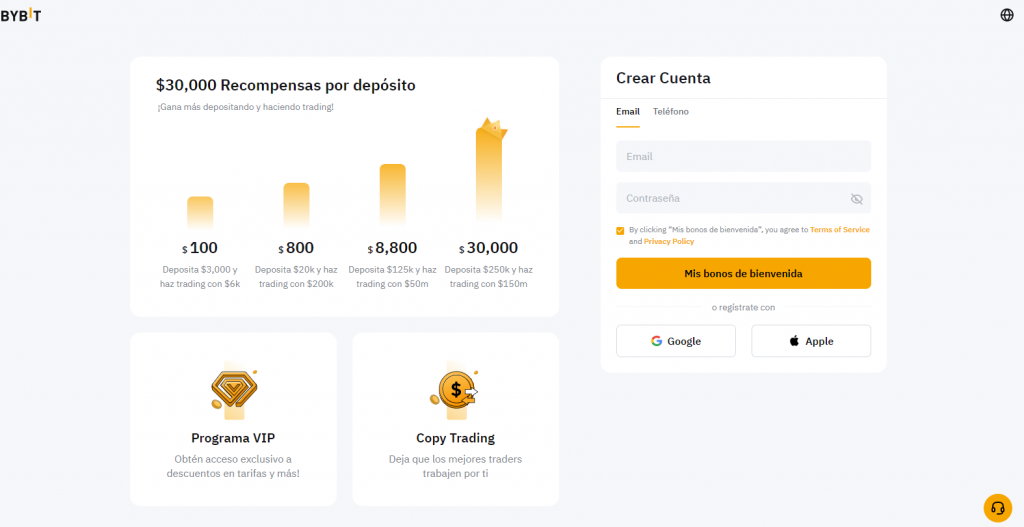Open the language globe selector
The image size is (1024, 527).
[1007, 15]
